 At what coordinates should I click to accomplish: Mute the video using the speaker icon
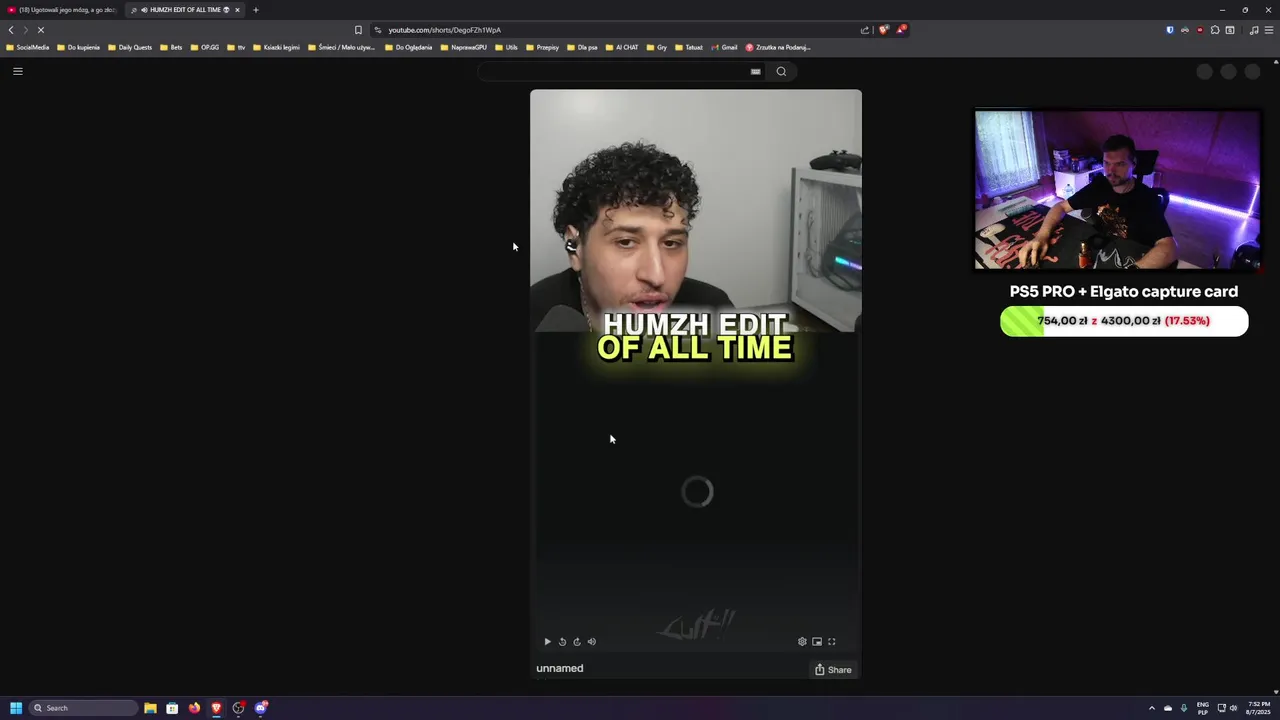(x=592, y=642)
